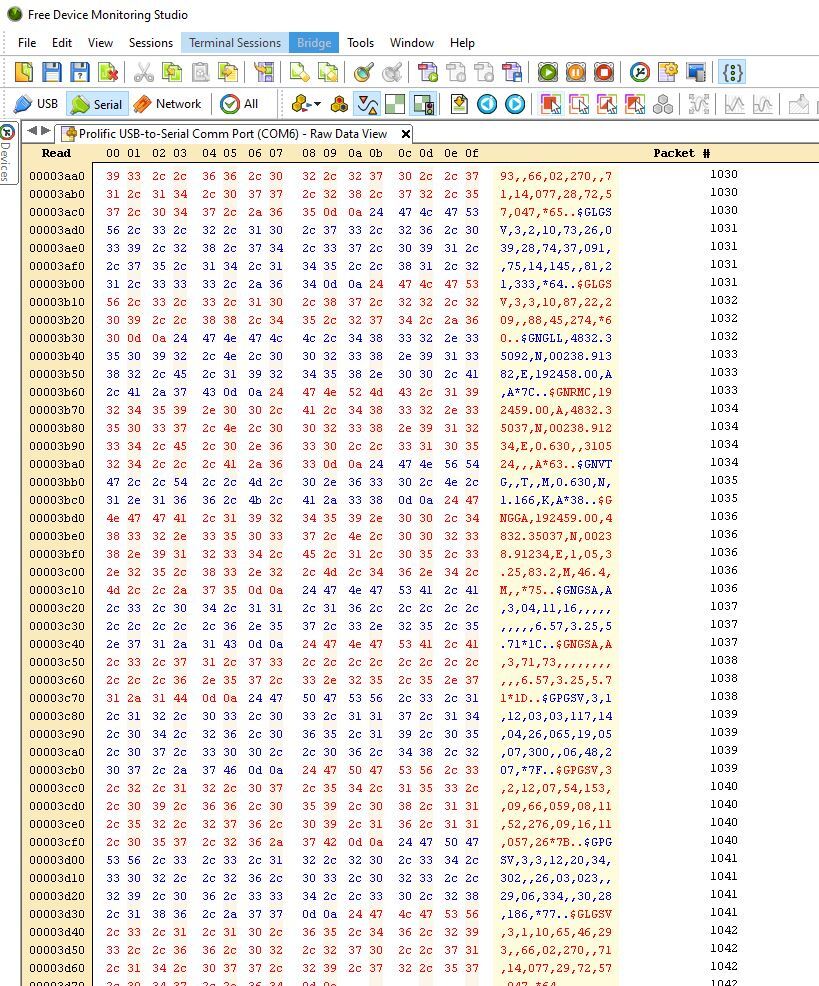
Task: Click the $GNRMC,19 ASCII text
Action: (581, 392)
